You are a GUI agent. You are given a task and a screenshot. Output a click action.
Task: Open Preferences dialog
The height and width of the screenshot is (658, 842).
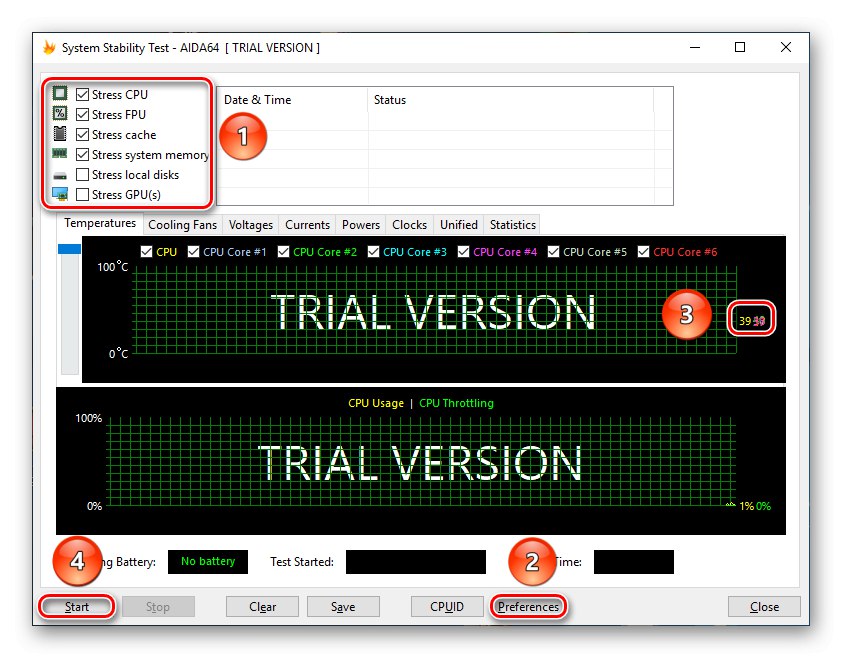[x=528, y=607]
